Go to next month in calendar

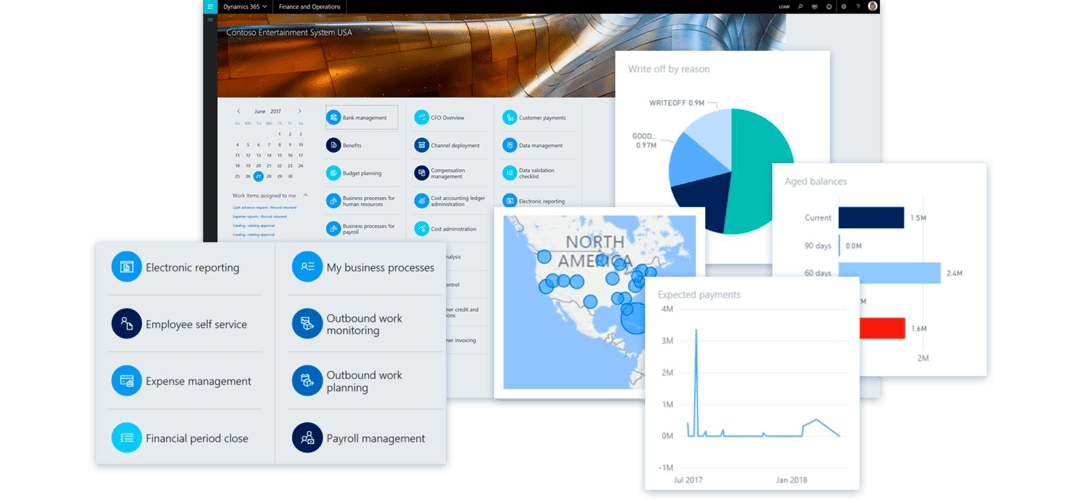pos(300,110)
